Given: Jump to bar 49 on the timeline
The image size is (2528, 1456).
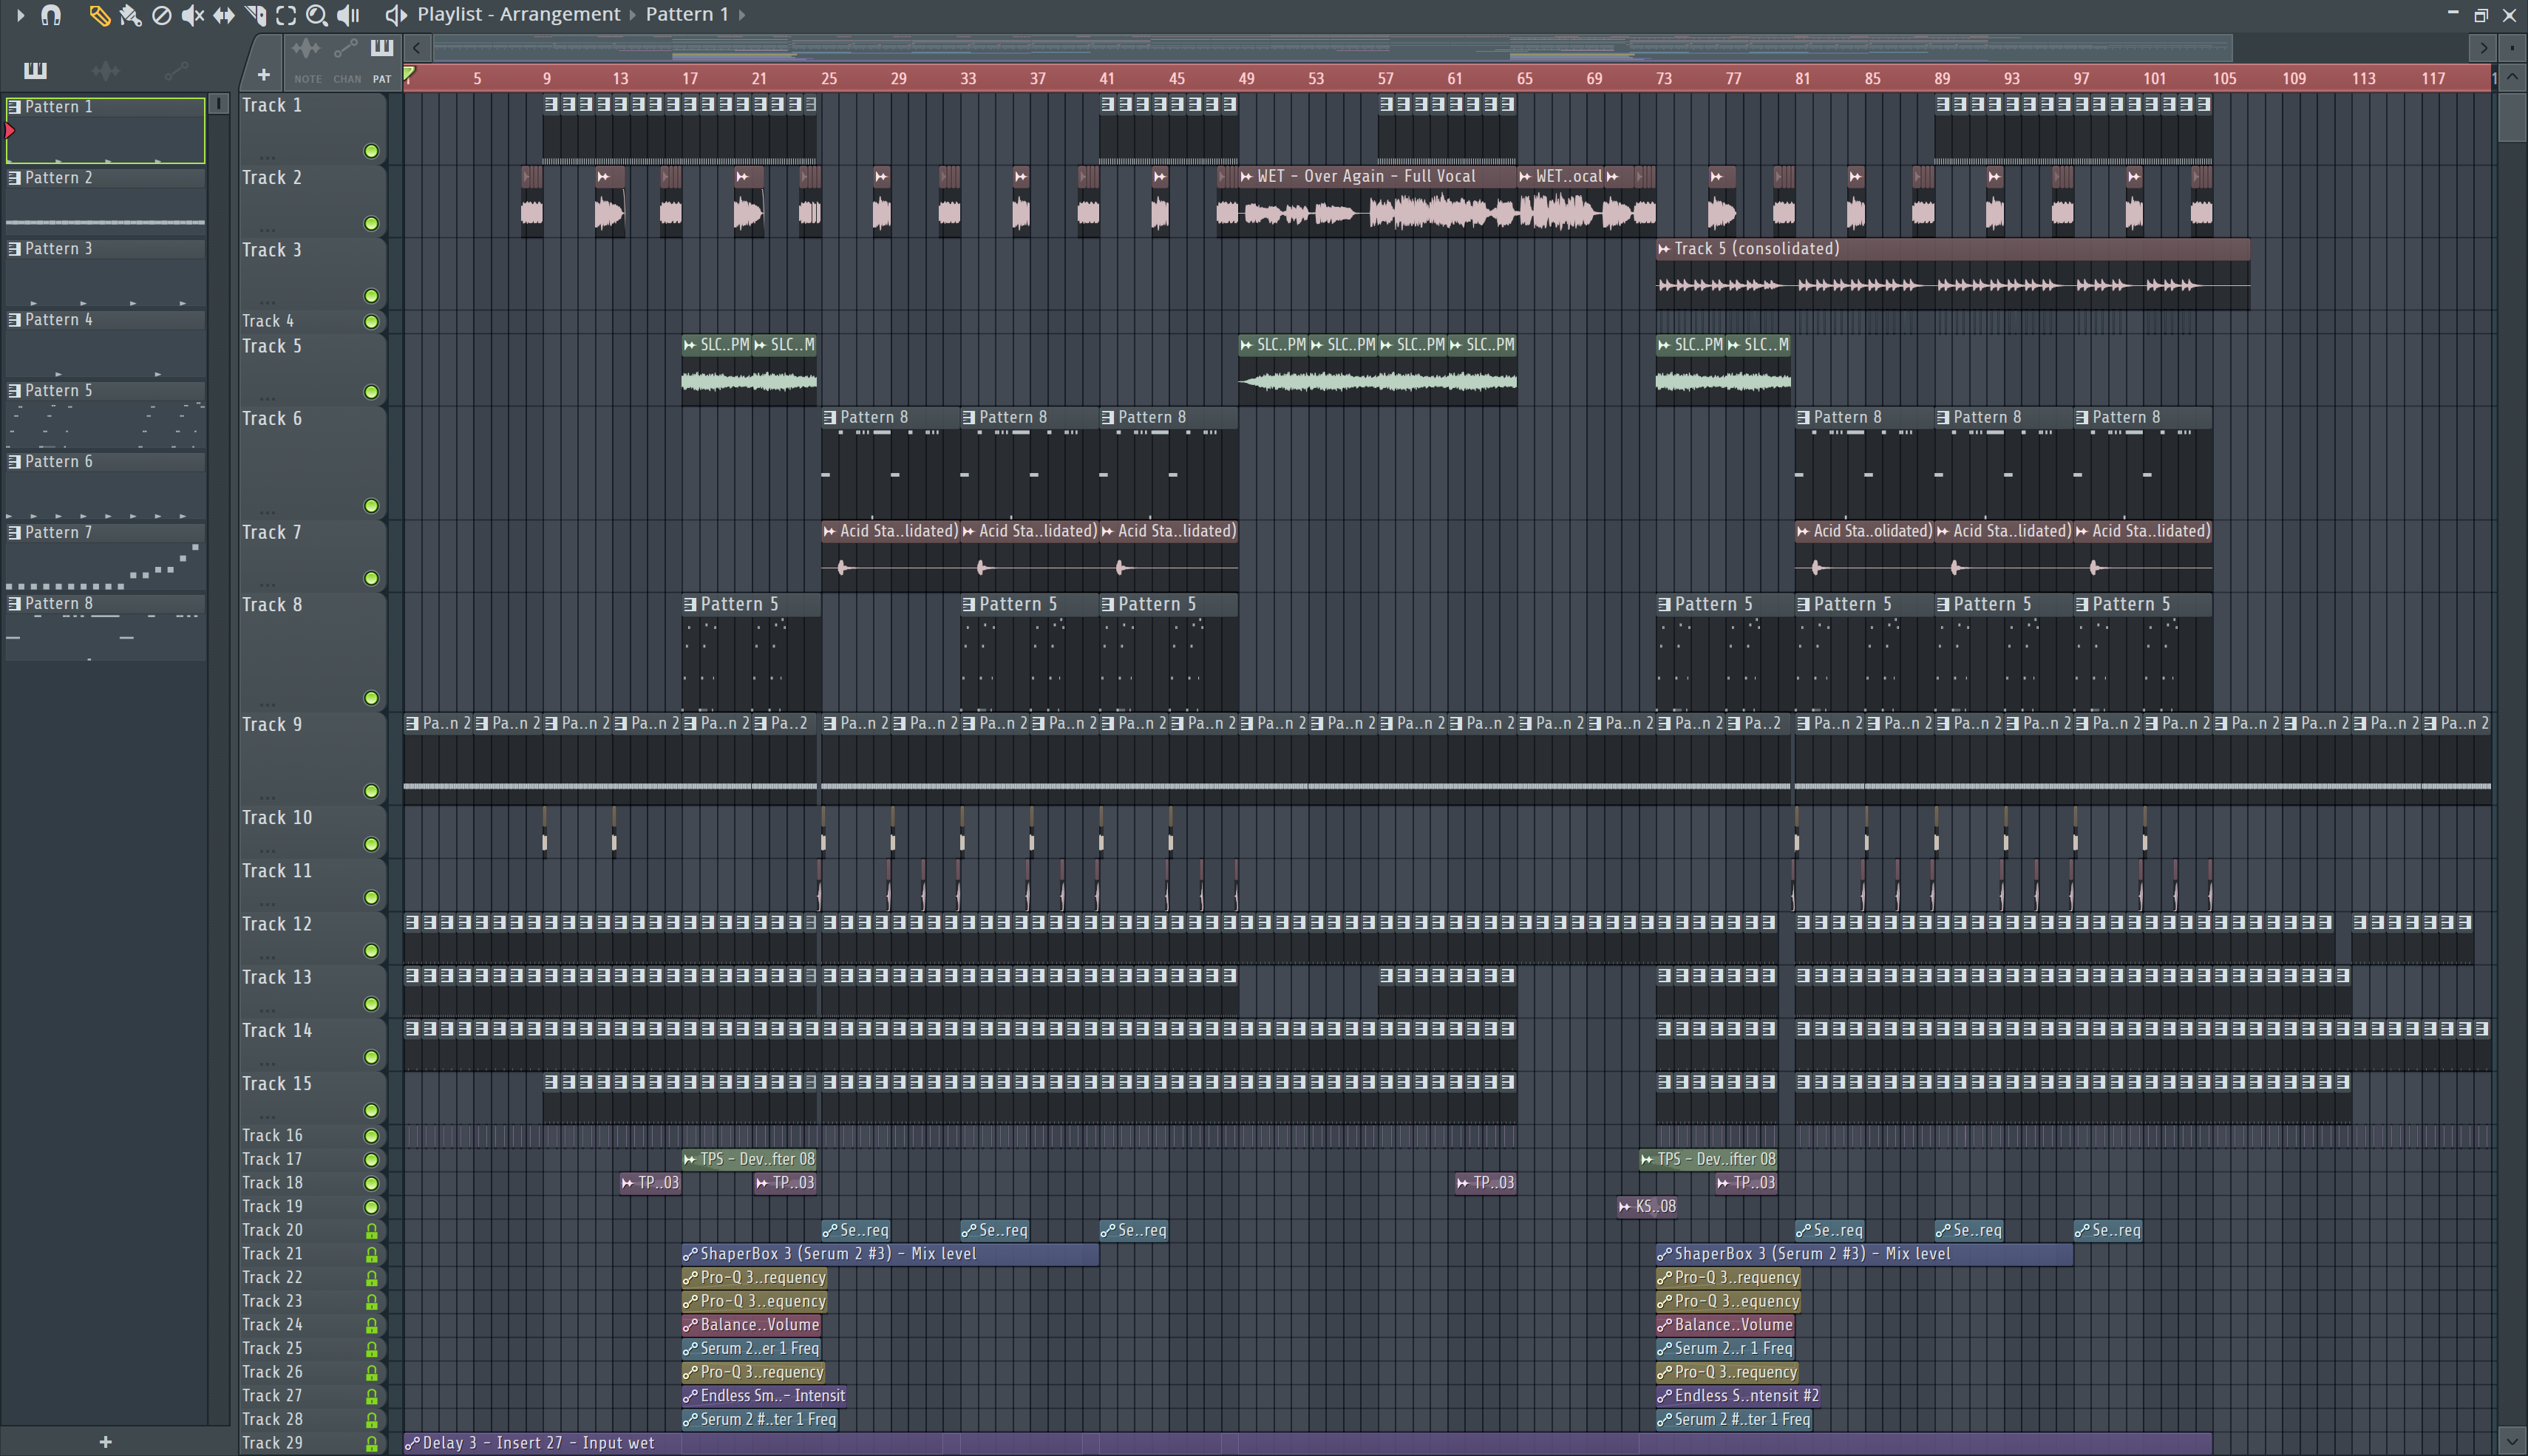Looking at the screenshot, I should 1246,78.
